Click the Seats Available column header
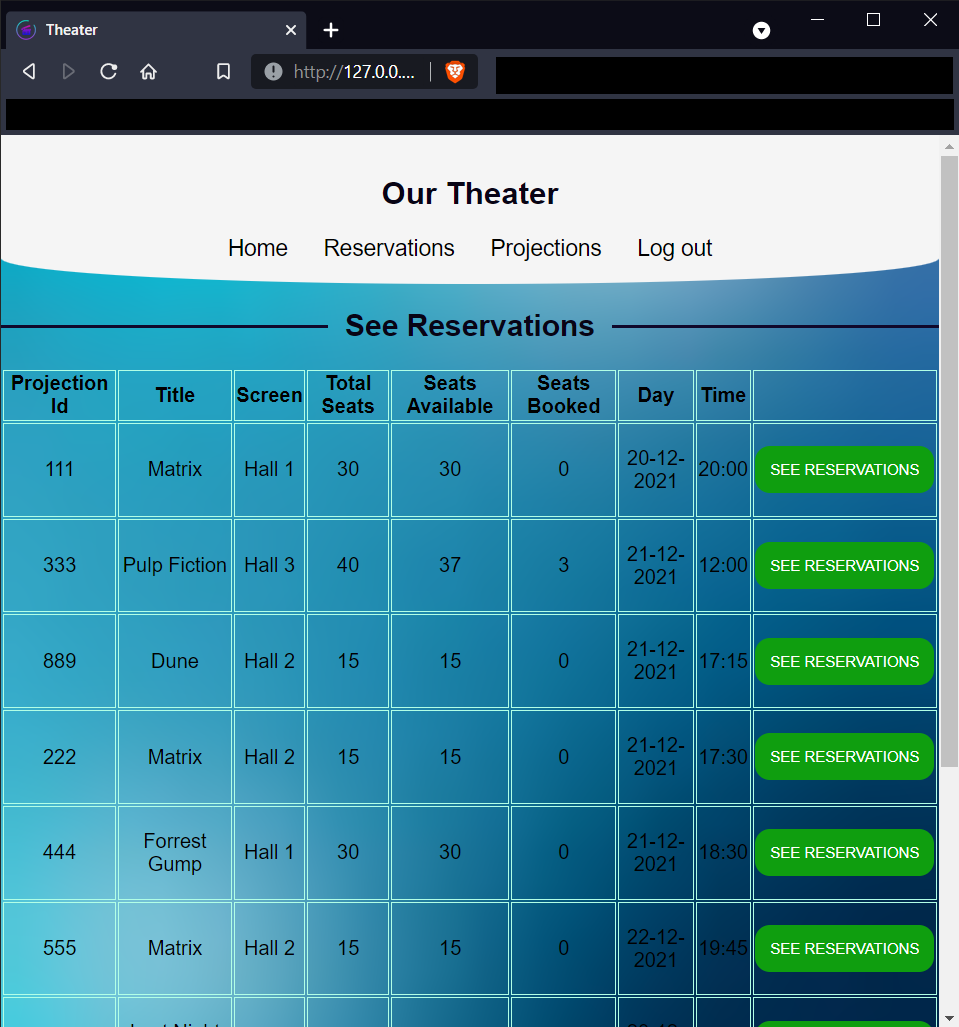The width and height of the screenshot is (959, 1027). click(x=450, y=395)
